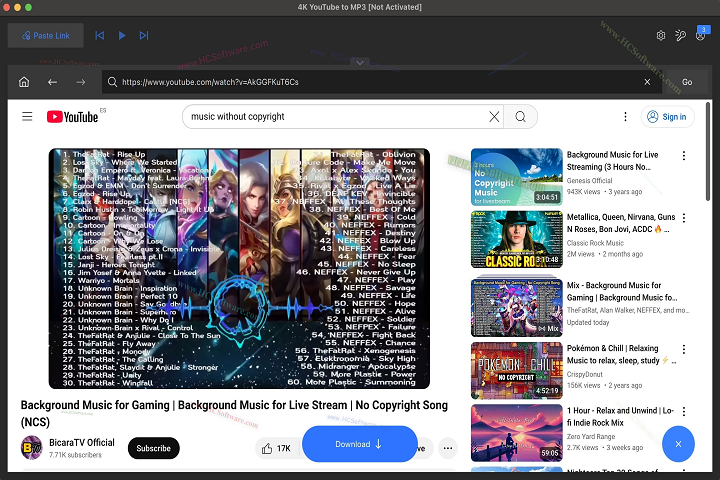This screenshot has width=720, height=480.
Task: Click the Go button
Action: click(687, 82)
